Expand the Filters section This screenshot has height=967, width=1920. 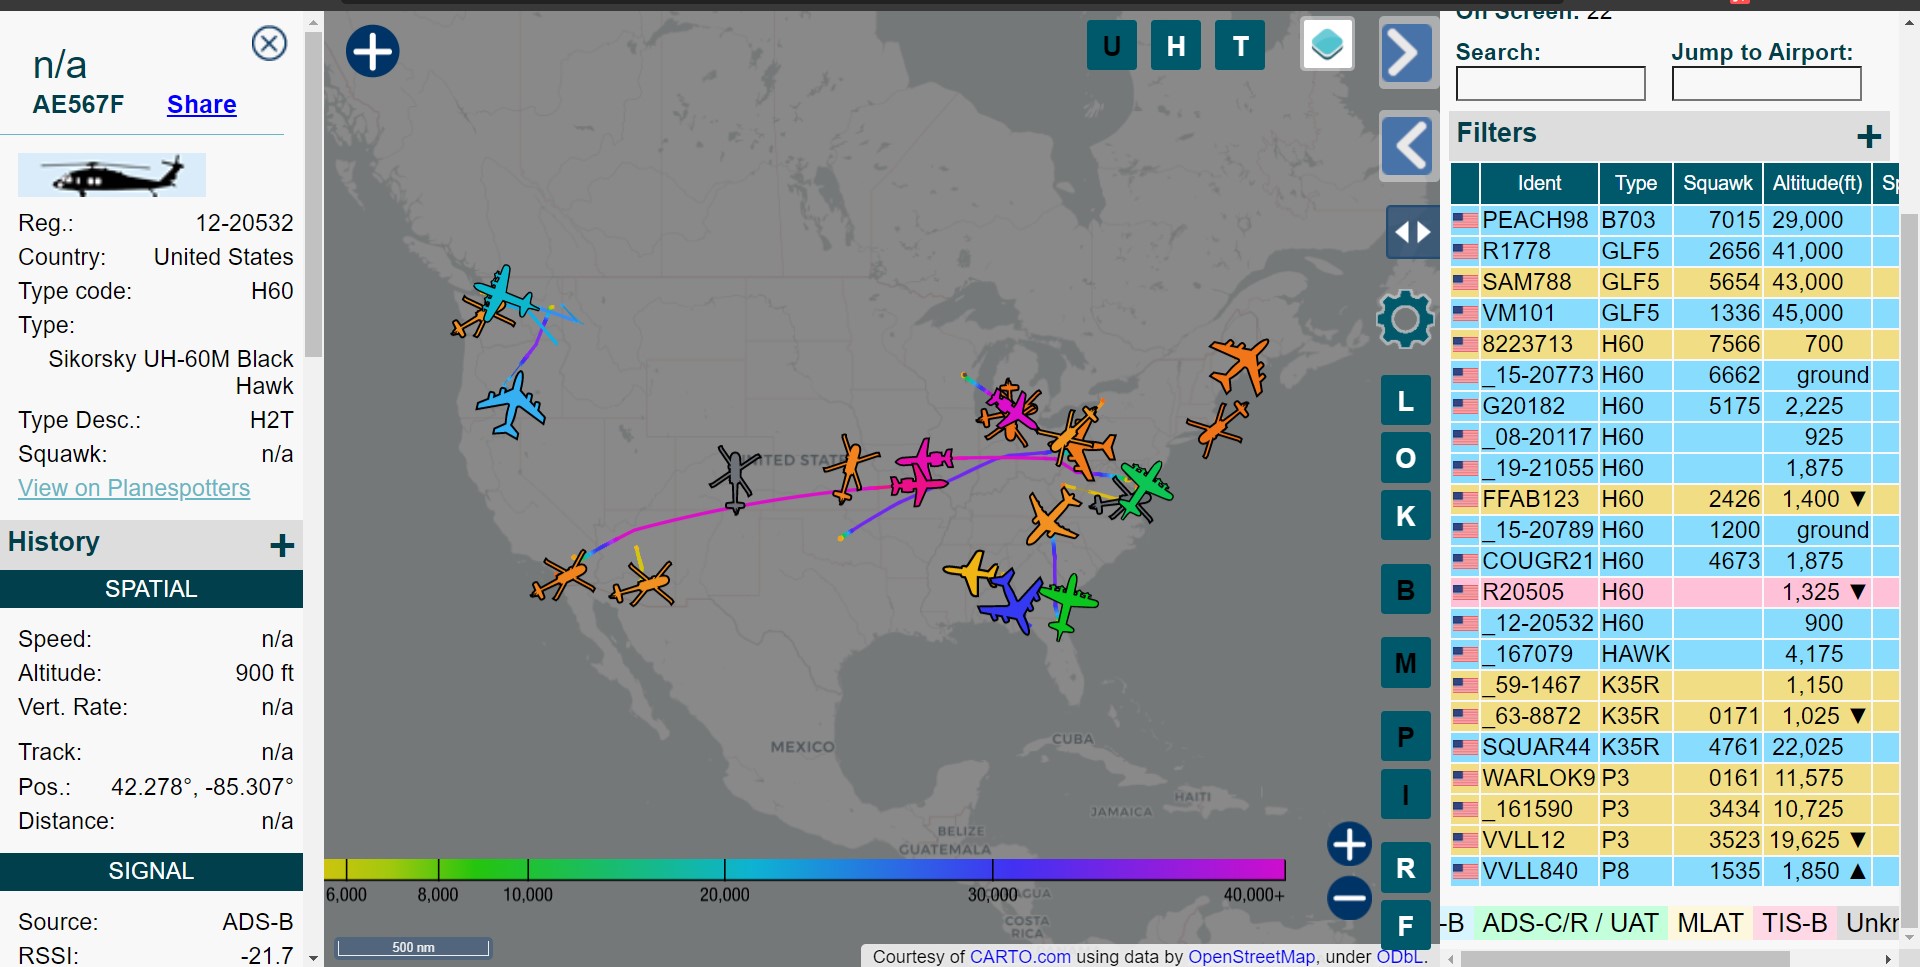point(1868,136)
